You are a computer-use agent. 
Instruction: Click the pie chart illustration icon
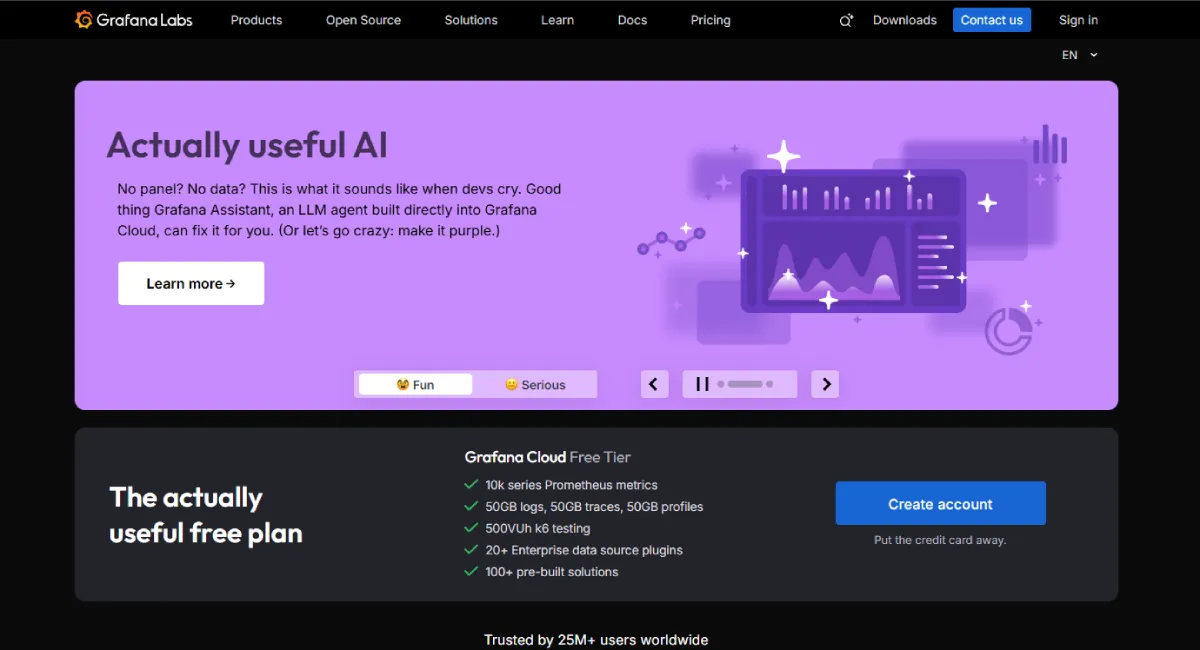click(1008, 330)
